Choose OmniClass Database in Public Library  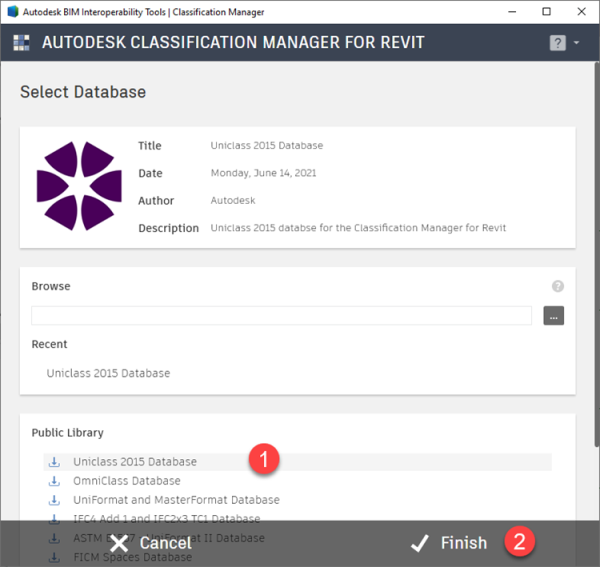point(127,481)
